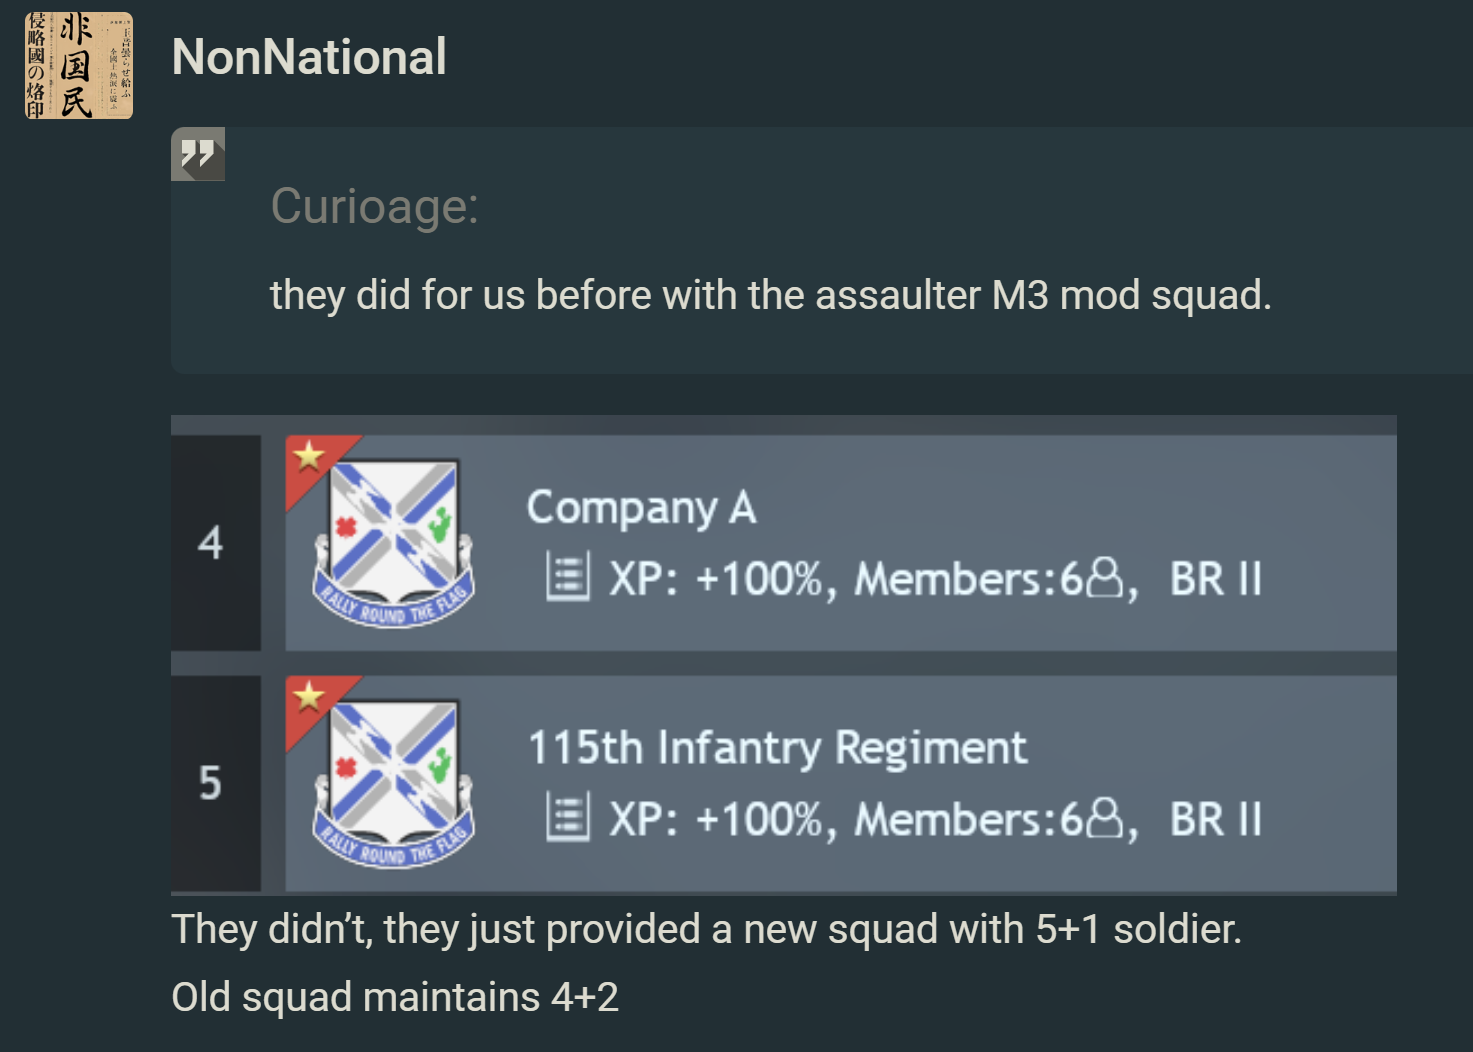This screenshot has width=1473, height=1052.
Task: Select squad slot number 5
Action: point(211,783)
